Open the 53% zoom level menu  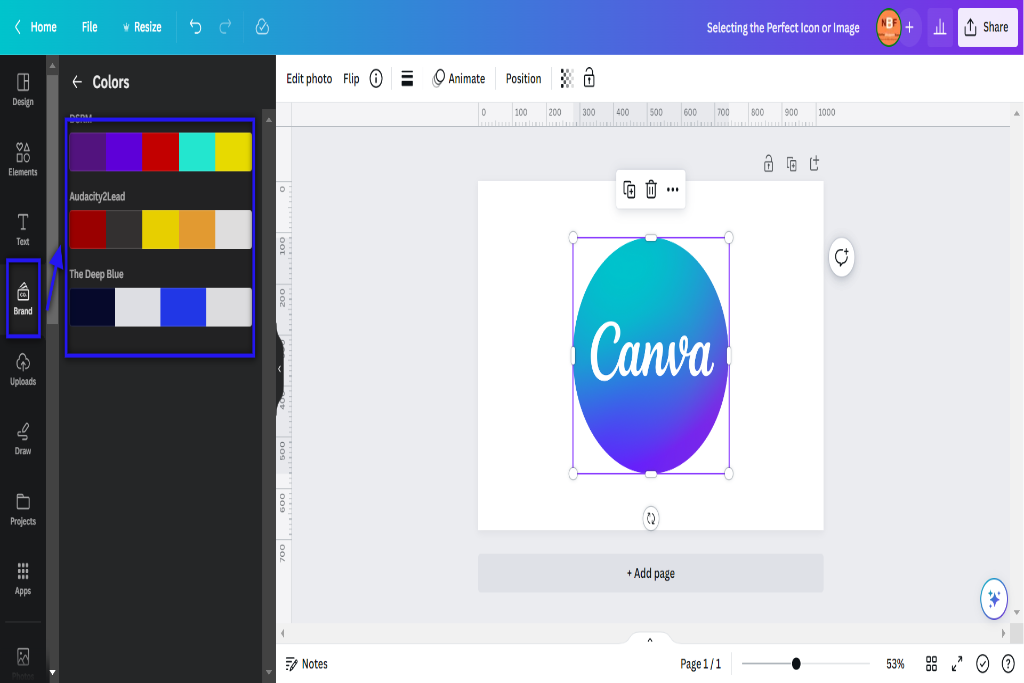[895, 663]
